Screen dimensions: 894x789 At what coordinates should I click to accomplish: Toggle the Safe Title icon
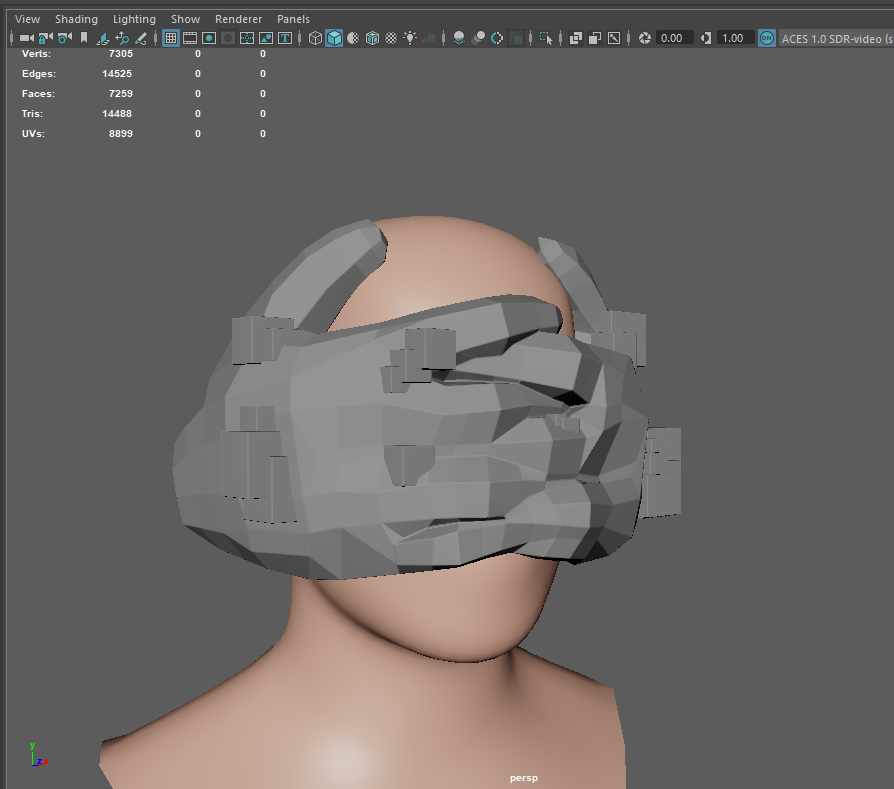coord(285,38)
